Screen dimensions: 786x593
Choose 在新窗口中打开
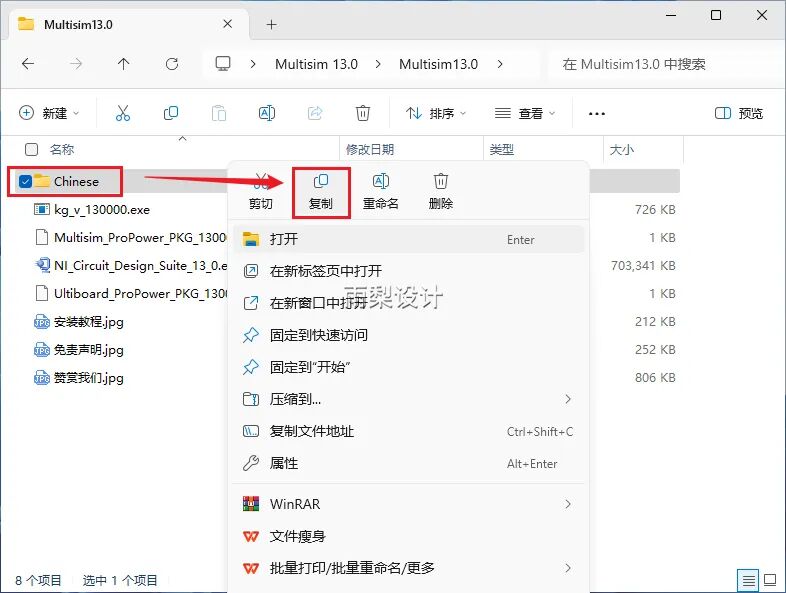tap(409, 303)
